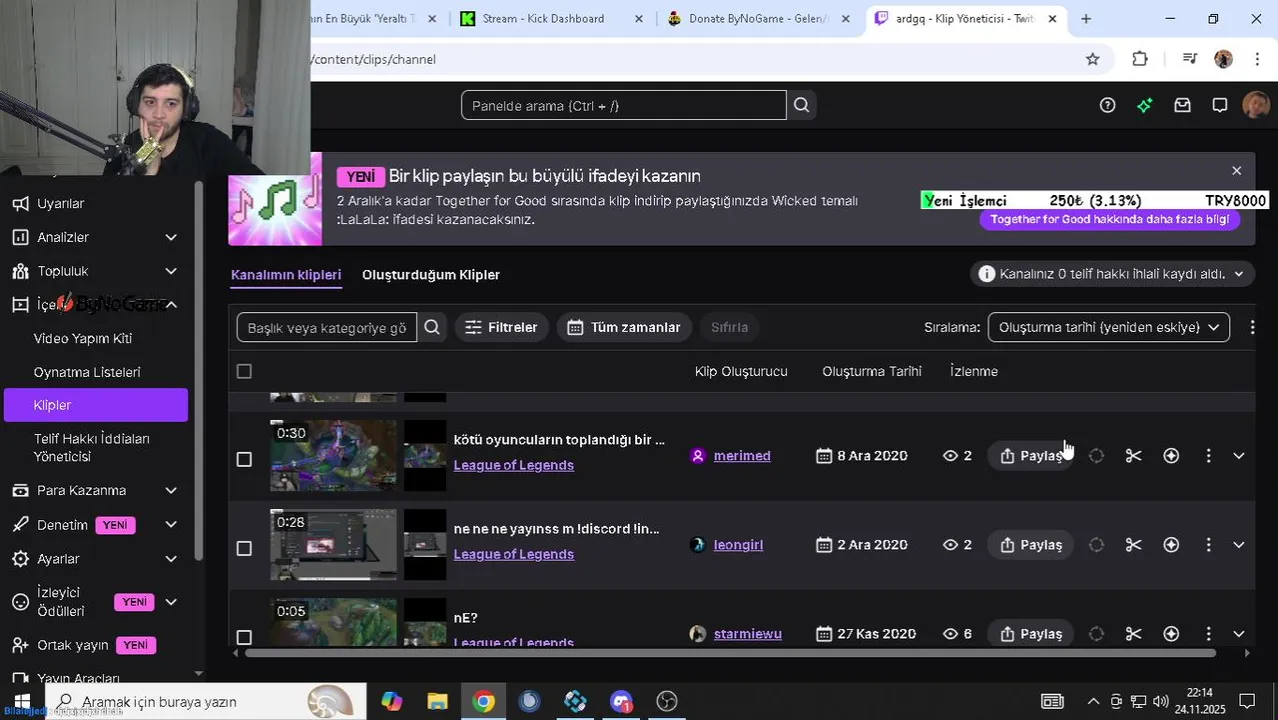The width and height of the screenshot is (1278, 720).
Task: Select the nE? clip checkbox
Action: [x=244, y=637]
